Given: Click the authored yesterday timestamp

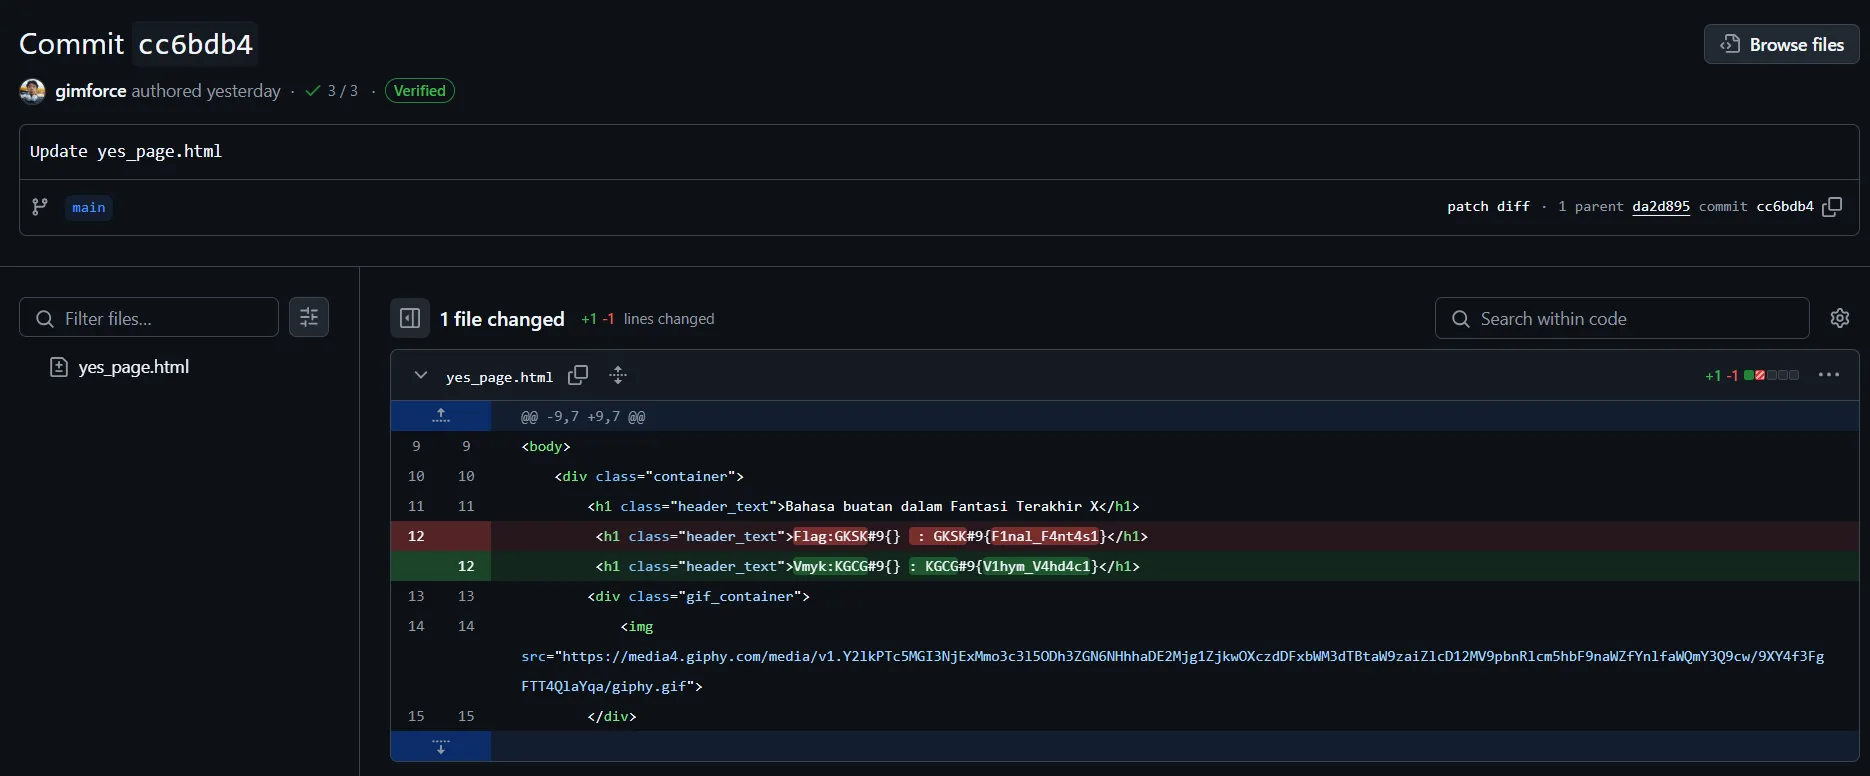Looking at the screenshot, I should pyautogui.click(x=206, y=91).
